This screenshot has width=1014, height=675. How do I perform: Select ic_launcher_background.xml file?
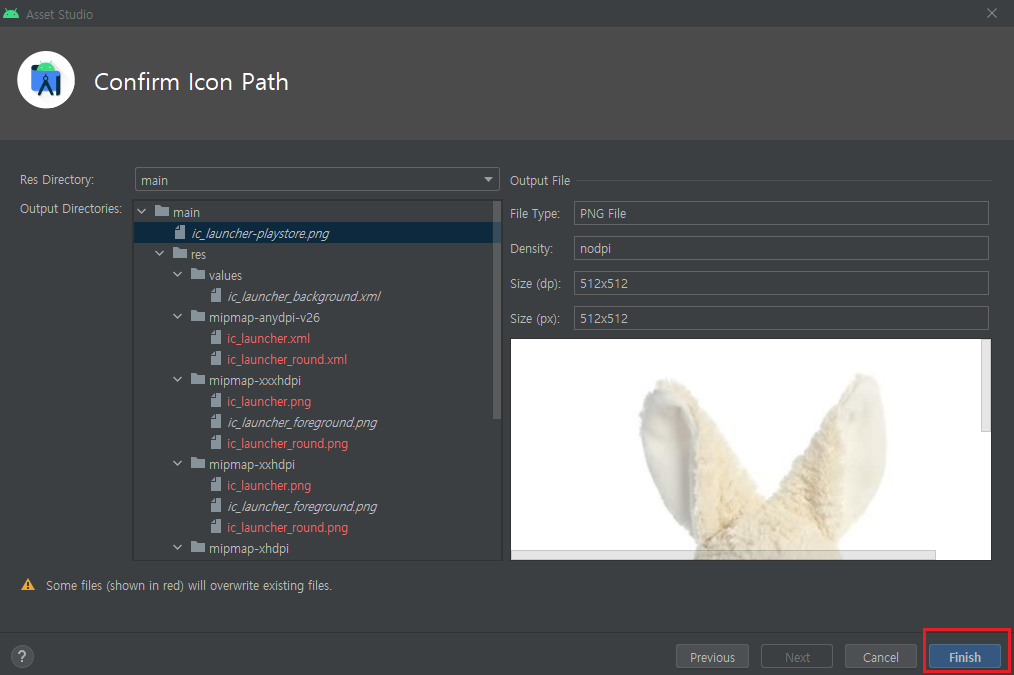coord(304,296)
